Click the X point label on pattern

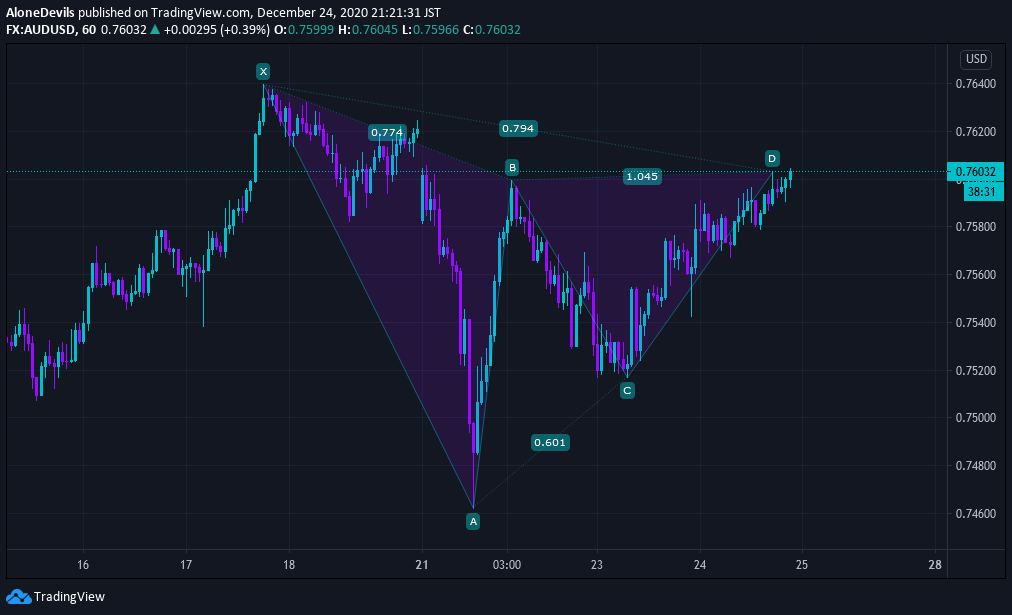[263, 72]
